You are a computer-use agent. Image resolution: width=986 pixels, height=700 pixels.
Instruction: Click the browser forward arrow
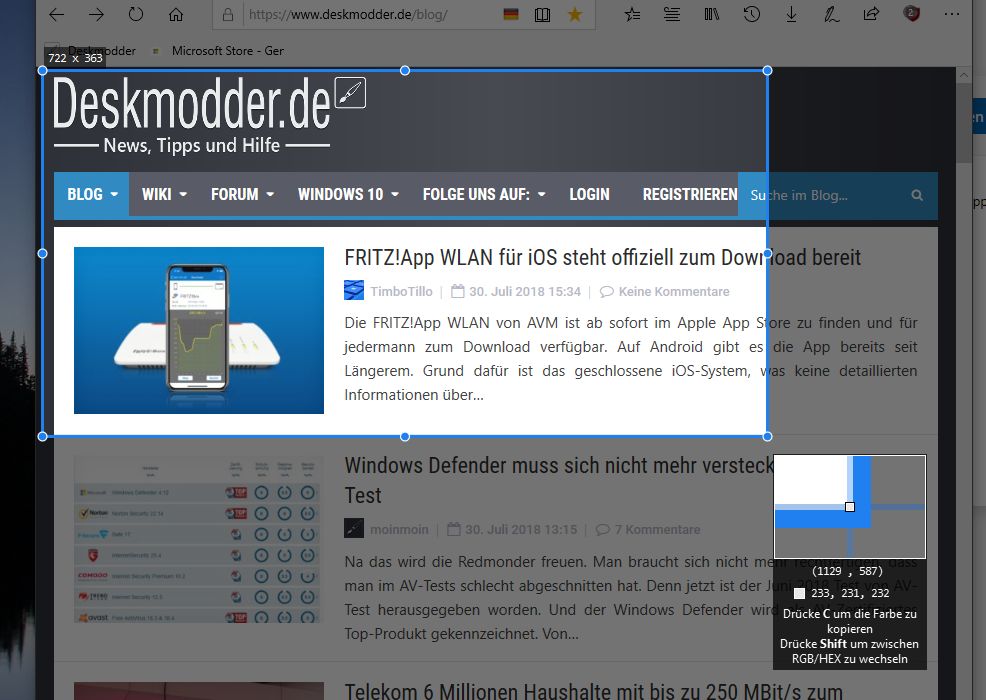(x=96, y=14)
